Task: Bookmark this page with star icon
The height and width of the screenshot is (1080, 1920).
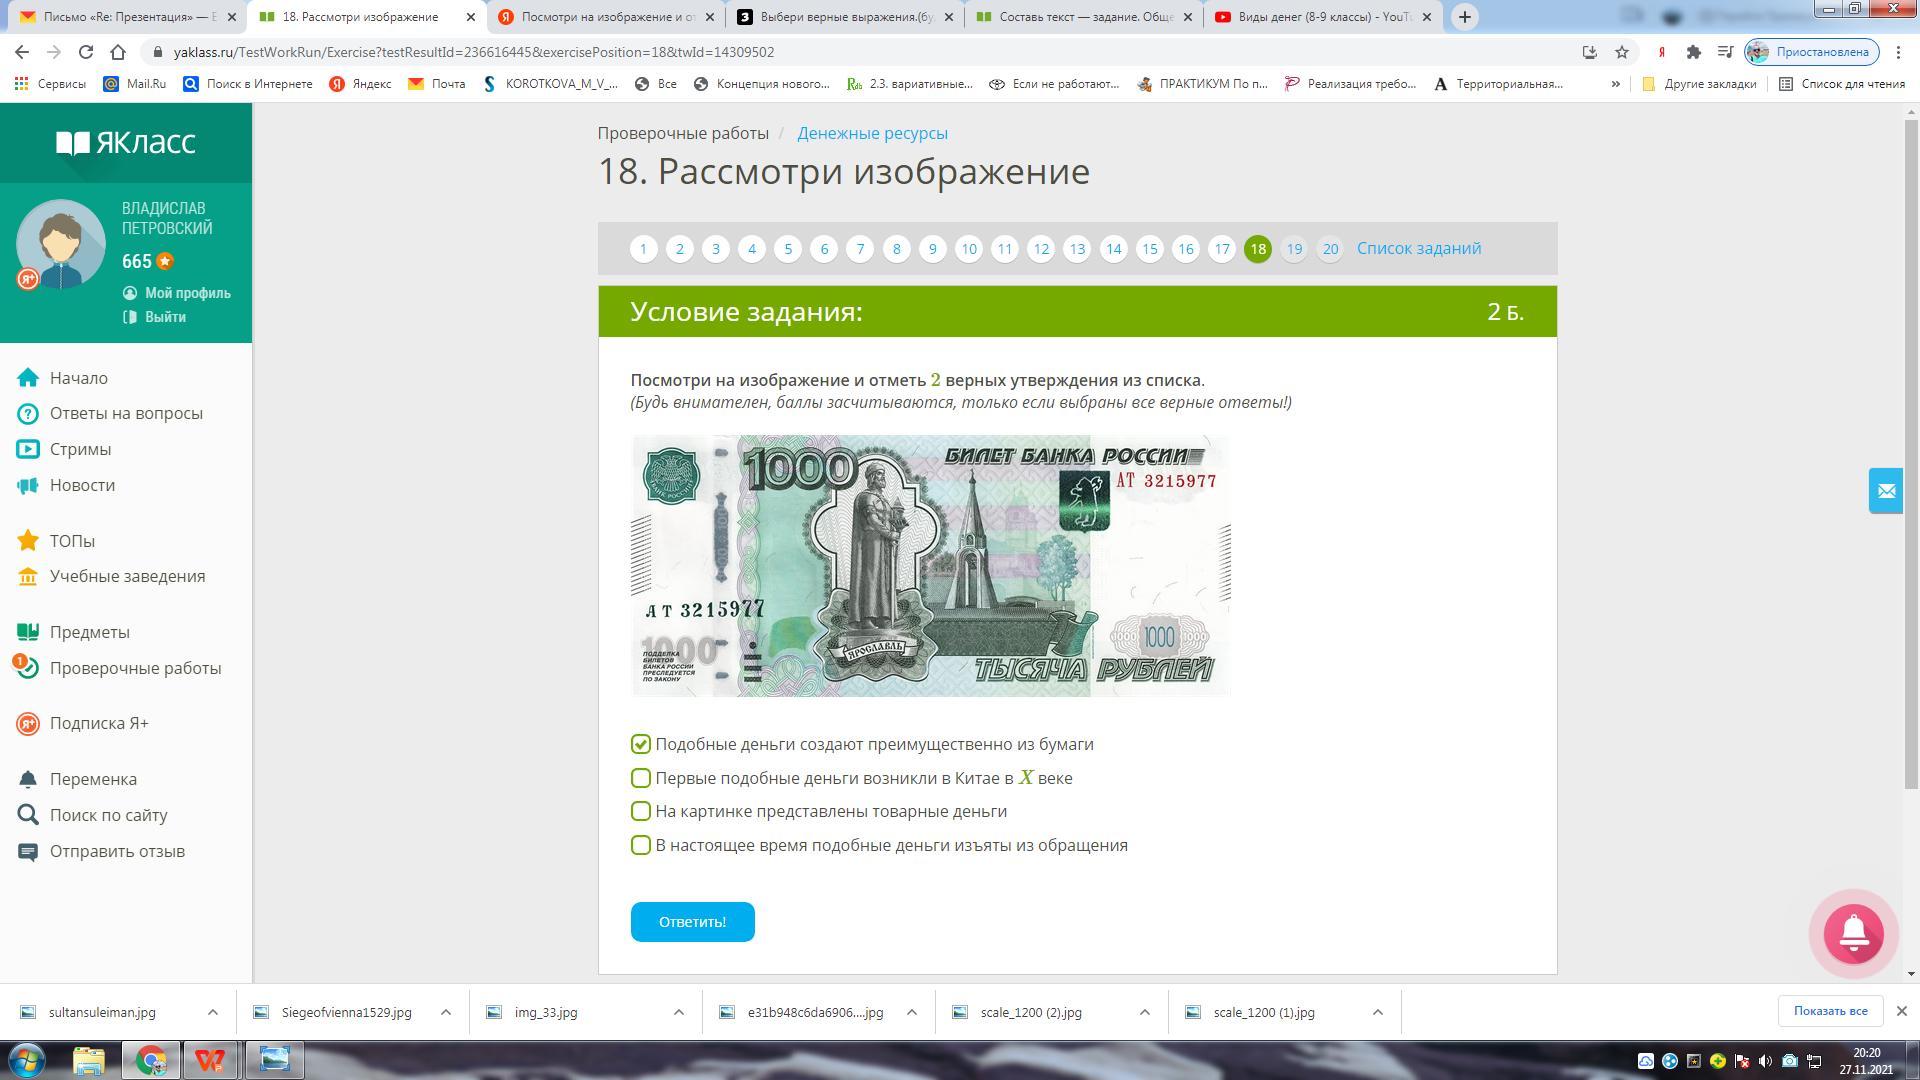Action: click(1622, 52)
